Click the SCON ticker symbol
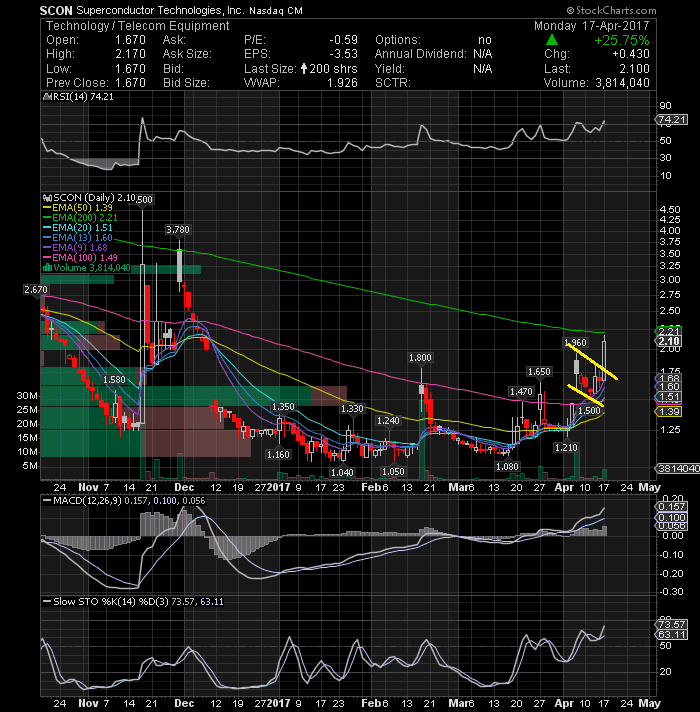700x712 pixels. pyautogui.click(x=55, y=10)
